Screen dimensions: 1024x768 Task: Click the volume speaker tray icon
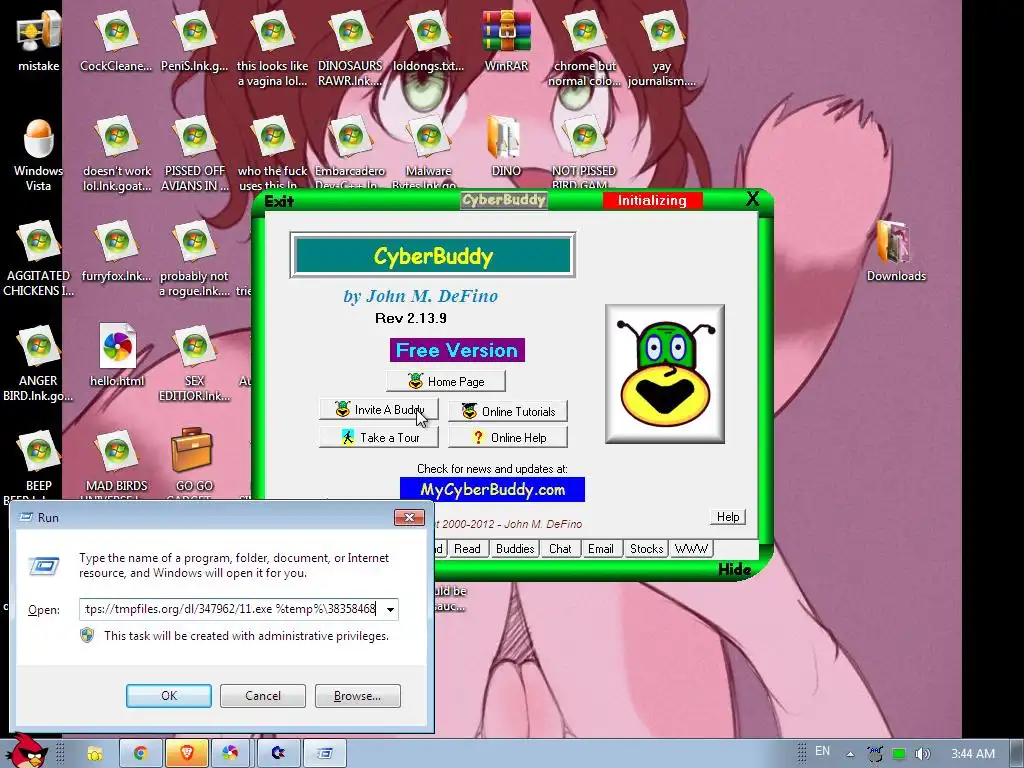(922, 754)
